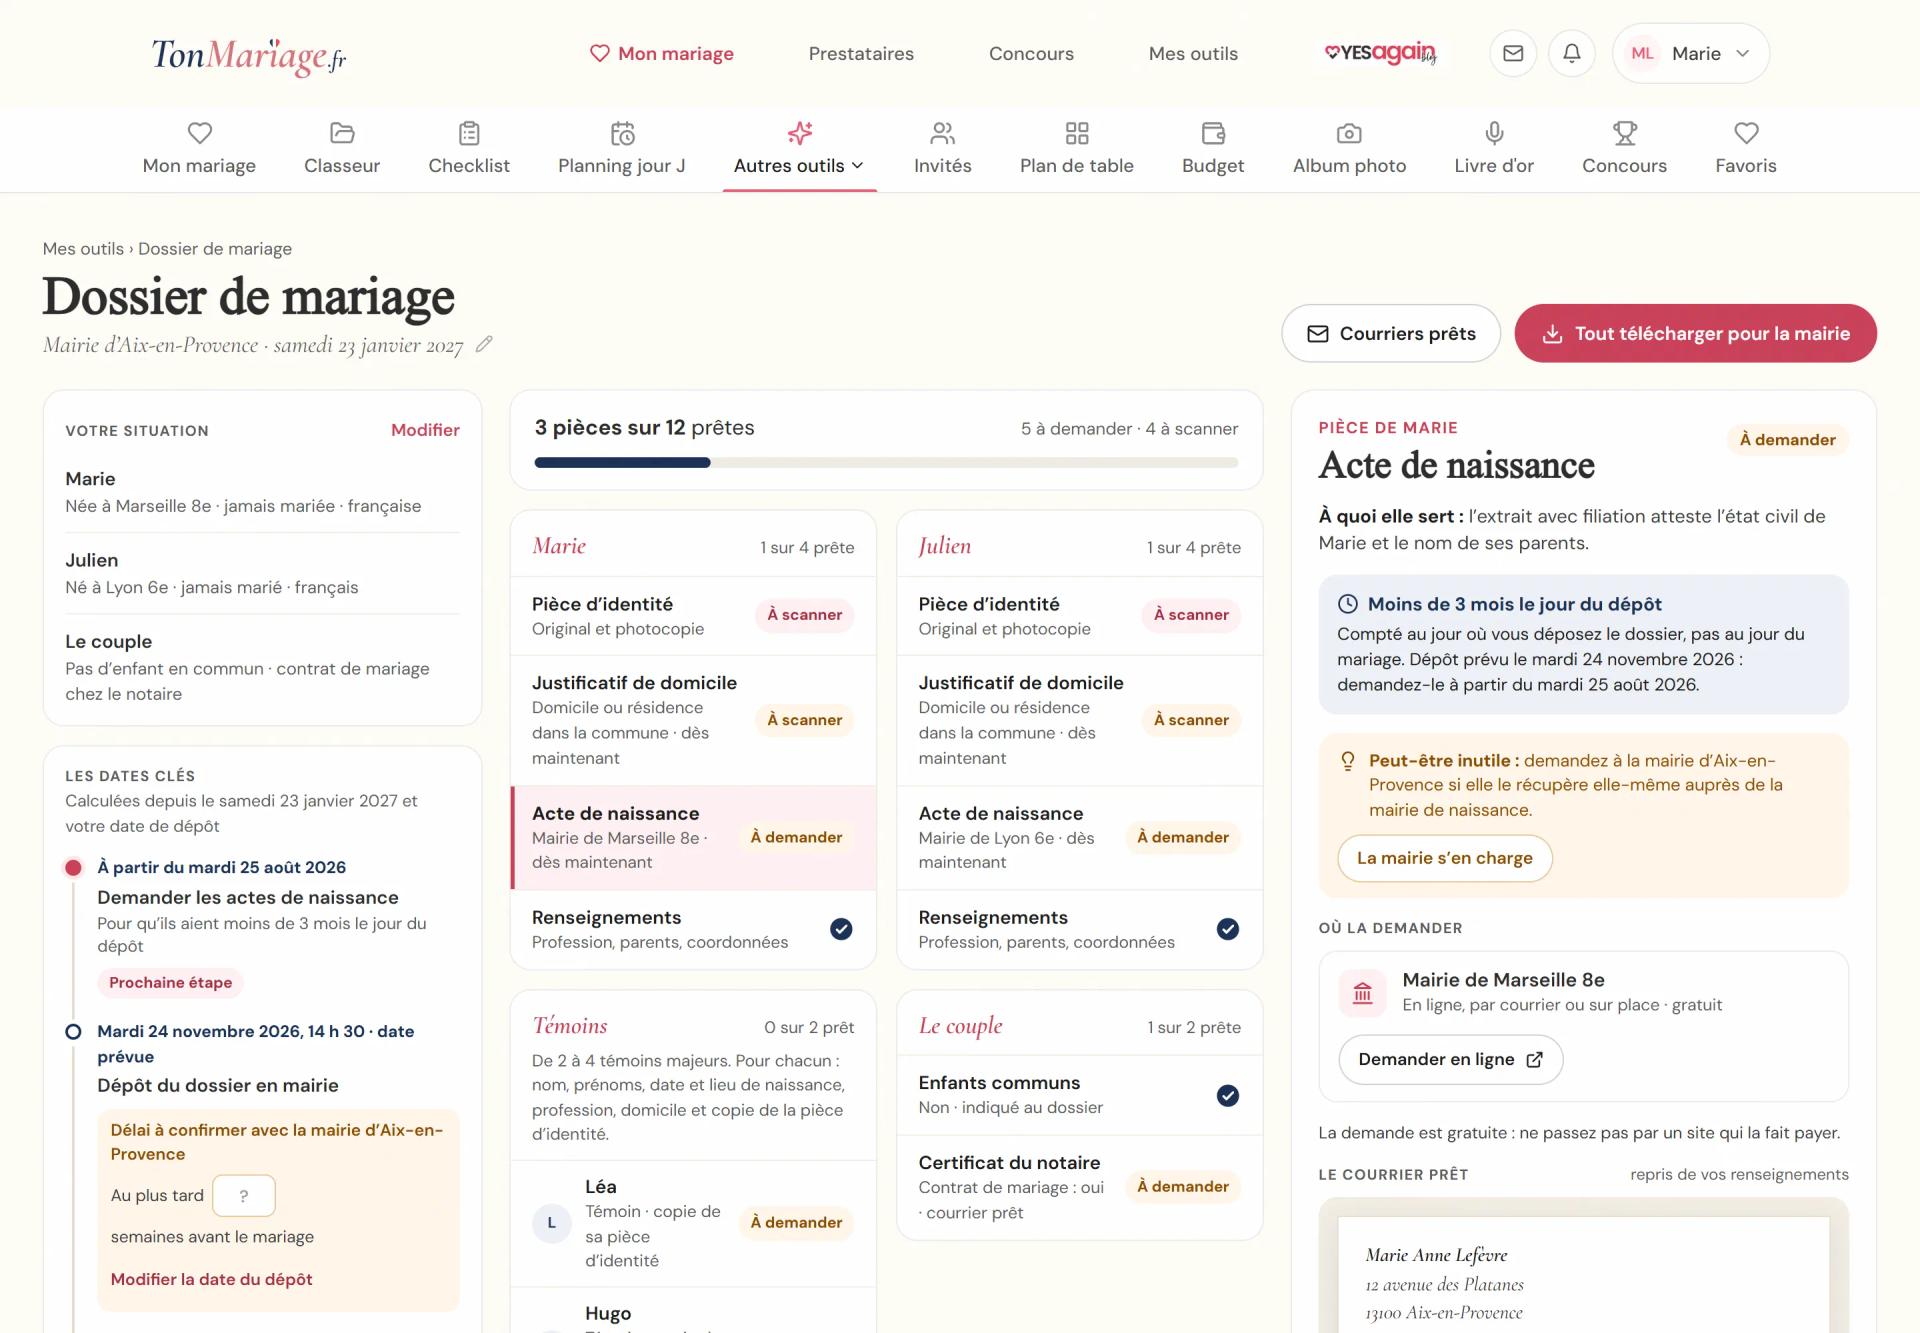1920x1333 pixels.
Task: Select Concours in top menu
Action: [1031, 53]
